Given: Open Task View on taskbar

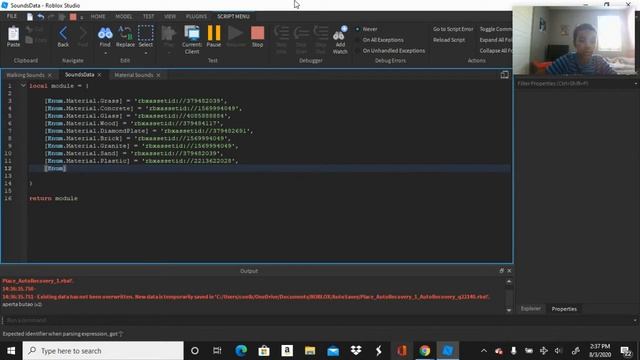Looking at the screenshot, I should pyautogui.click(x=217, y=351).
